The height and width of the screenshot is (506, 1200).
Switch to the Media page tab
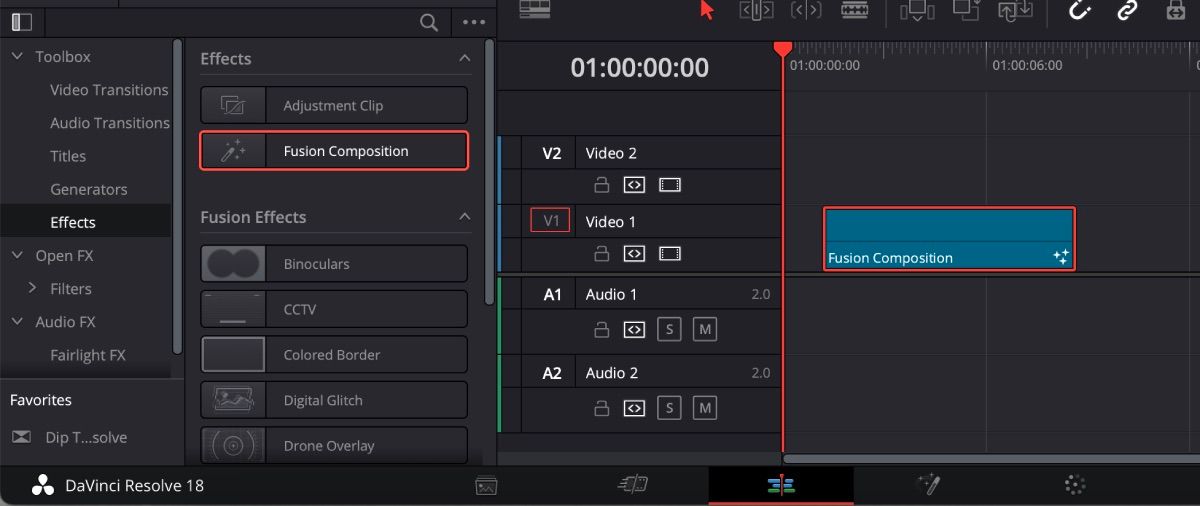pyautogui.click(x=486, y=486)
